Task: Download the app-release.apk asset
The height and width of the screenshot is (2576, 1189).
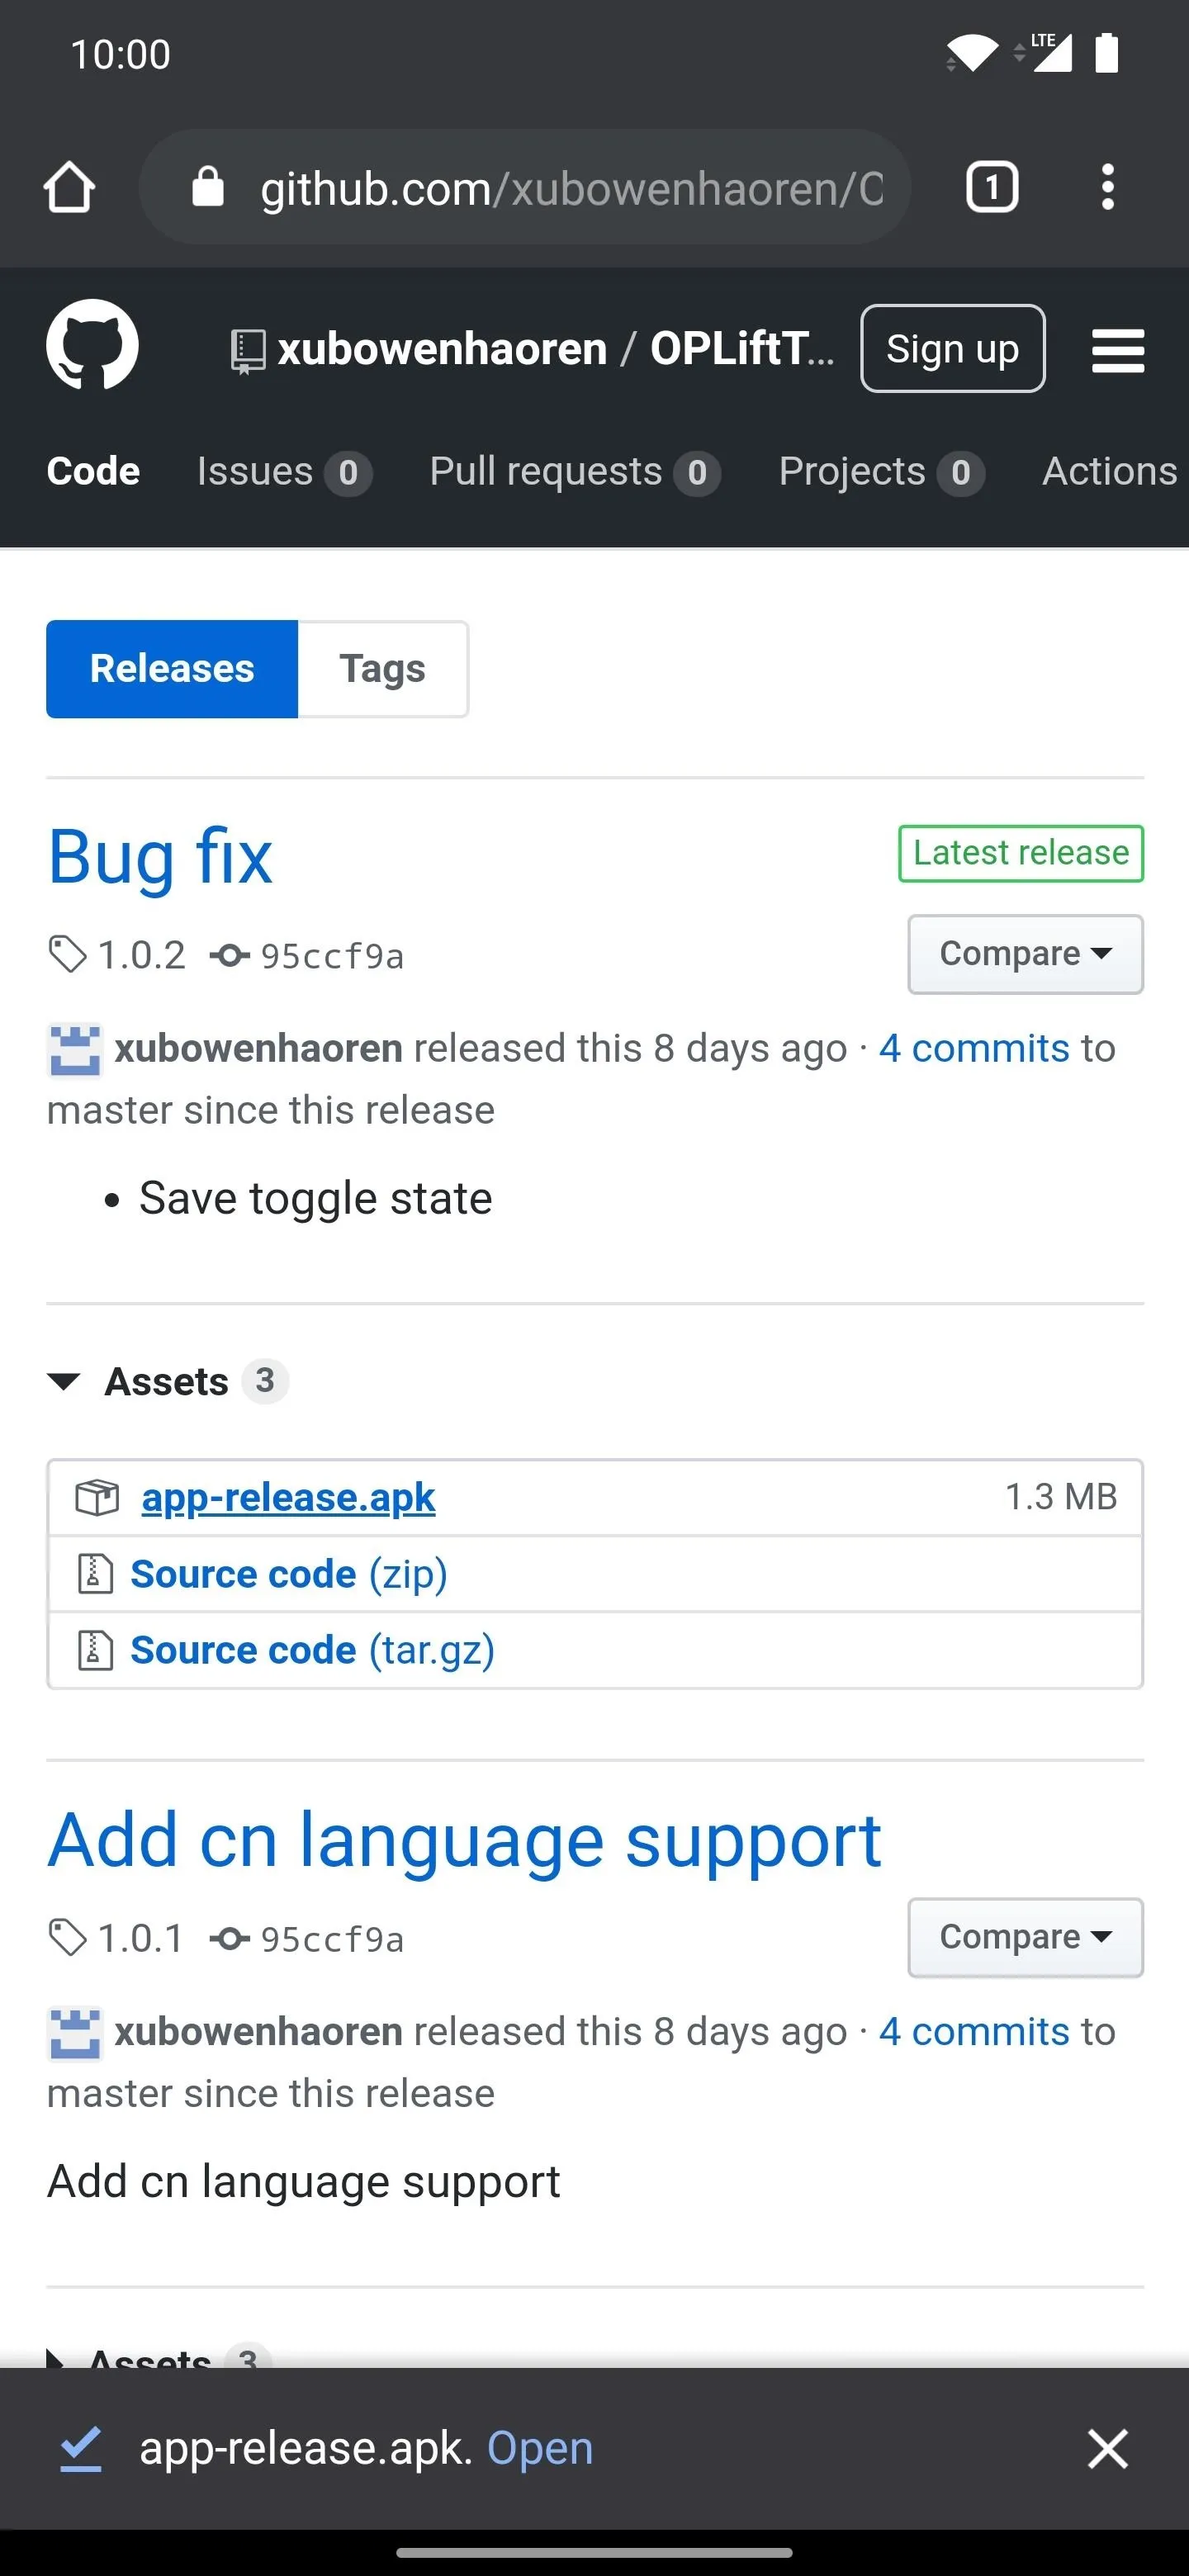Action: [x=288, y=1497]
